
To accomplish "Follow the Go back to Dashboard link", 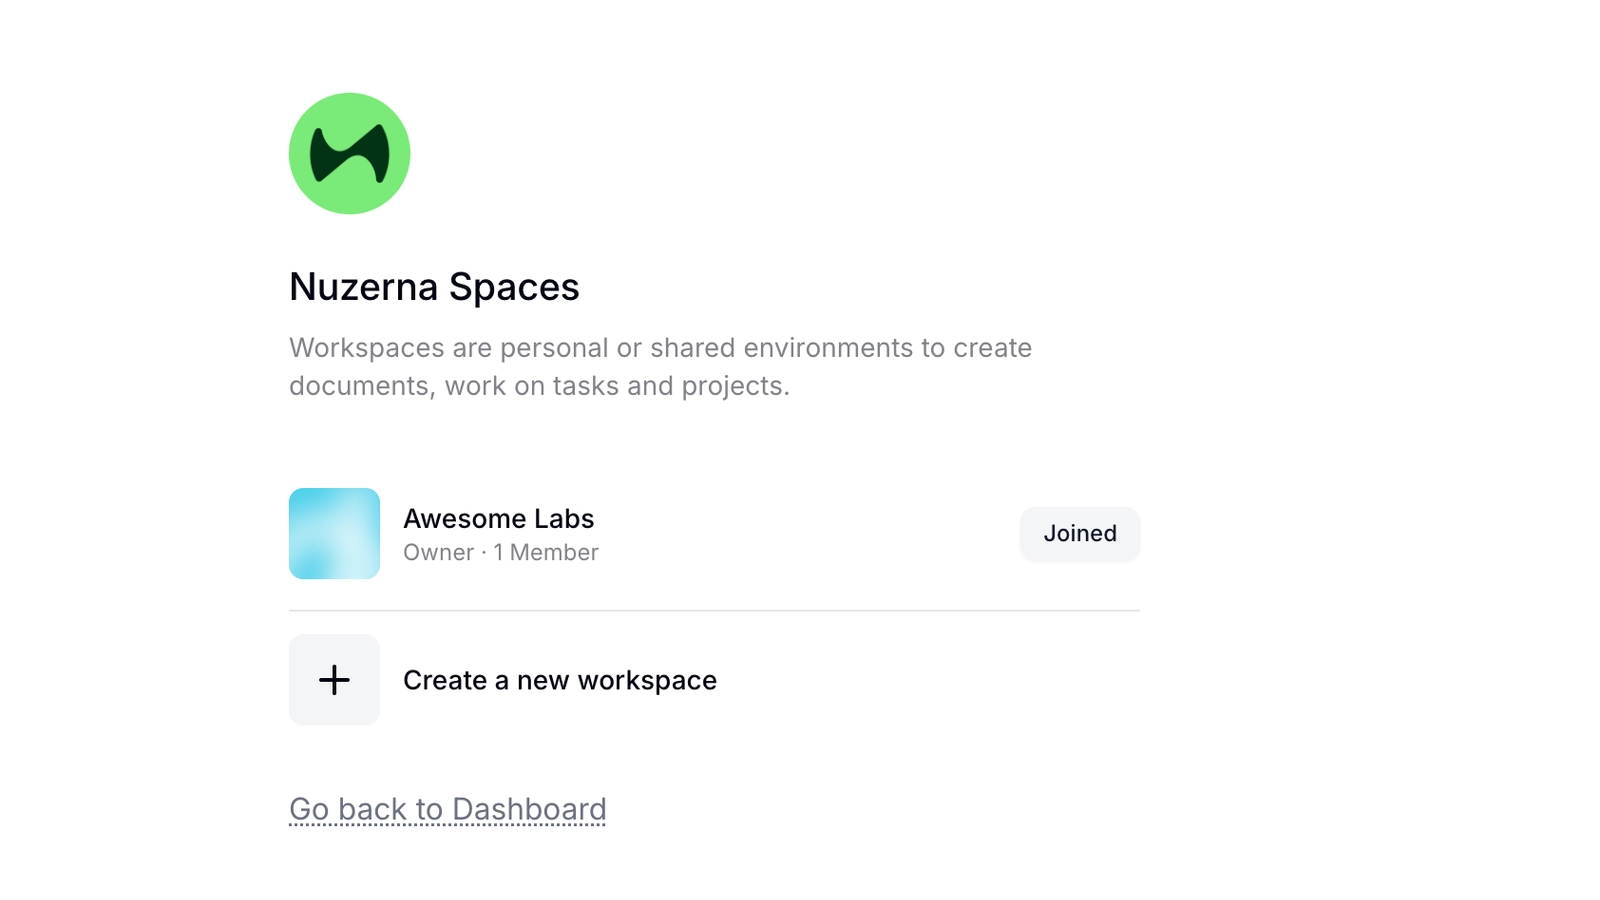I will (448, 809).
